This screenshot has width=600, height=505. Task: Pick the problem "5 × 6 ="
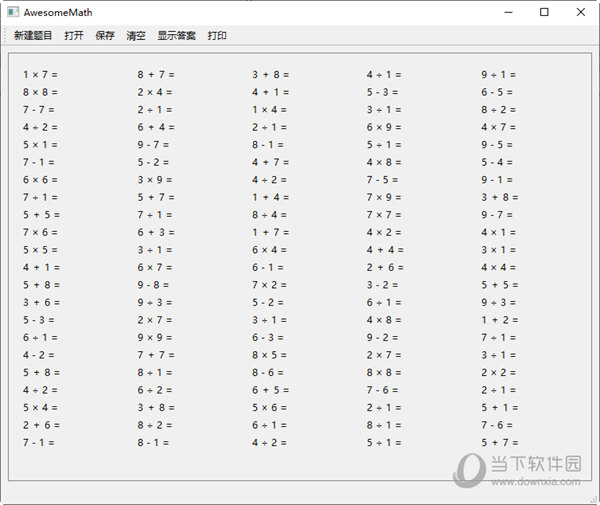[x=269, y=407]
